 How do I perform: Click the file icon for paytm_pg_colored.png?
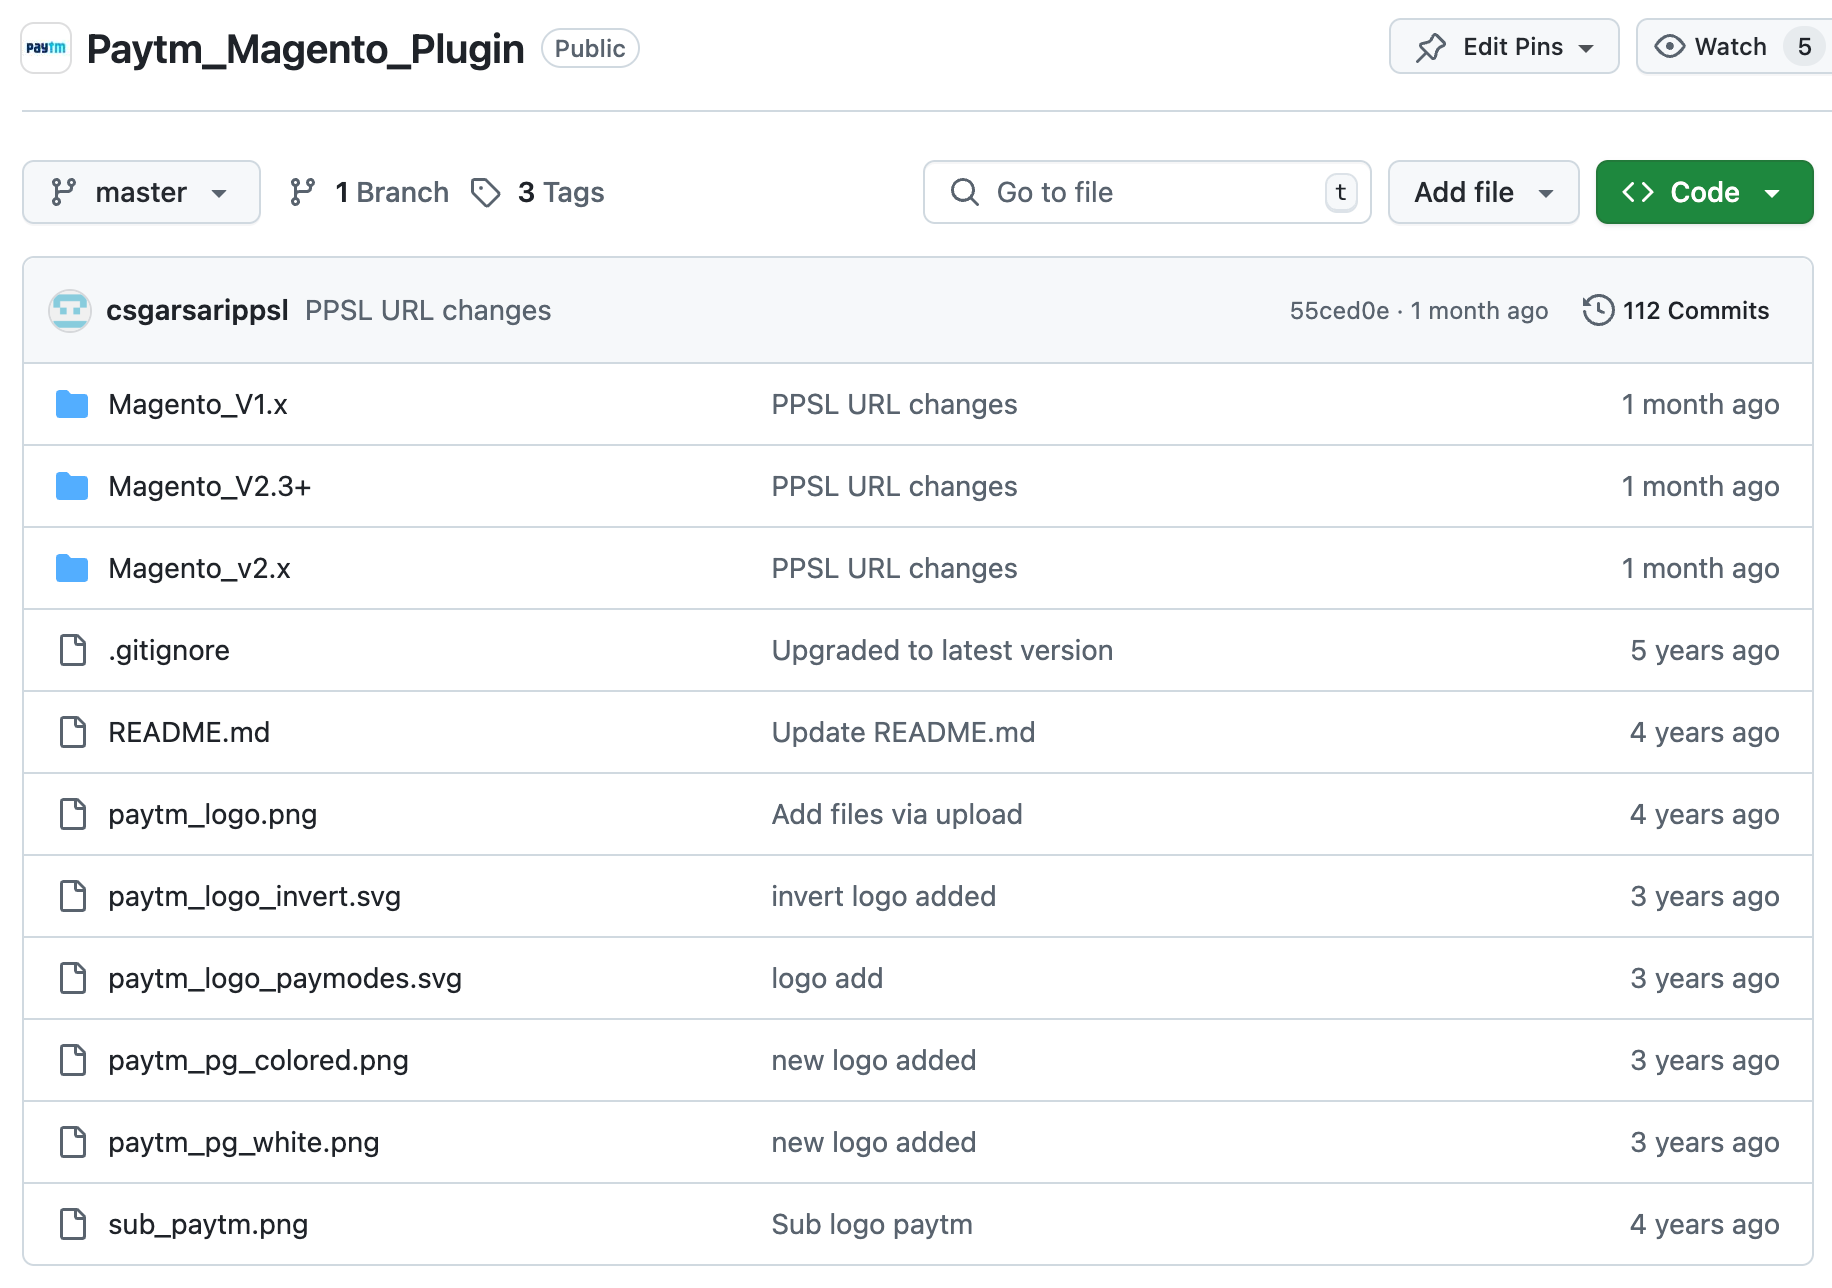[x=73, y=1060]
